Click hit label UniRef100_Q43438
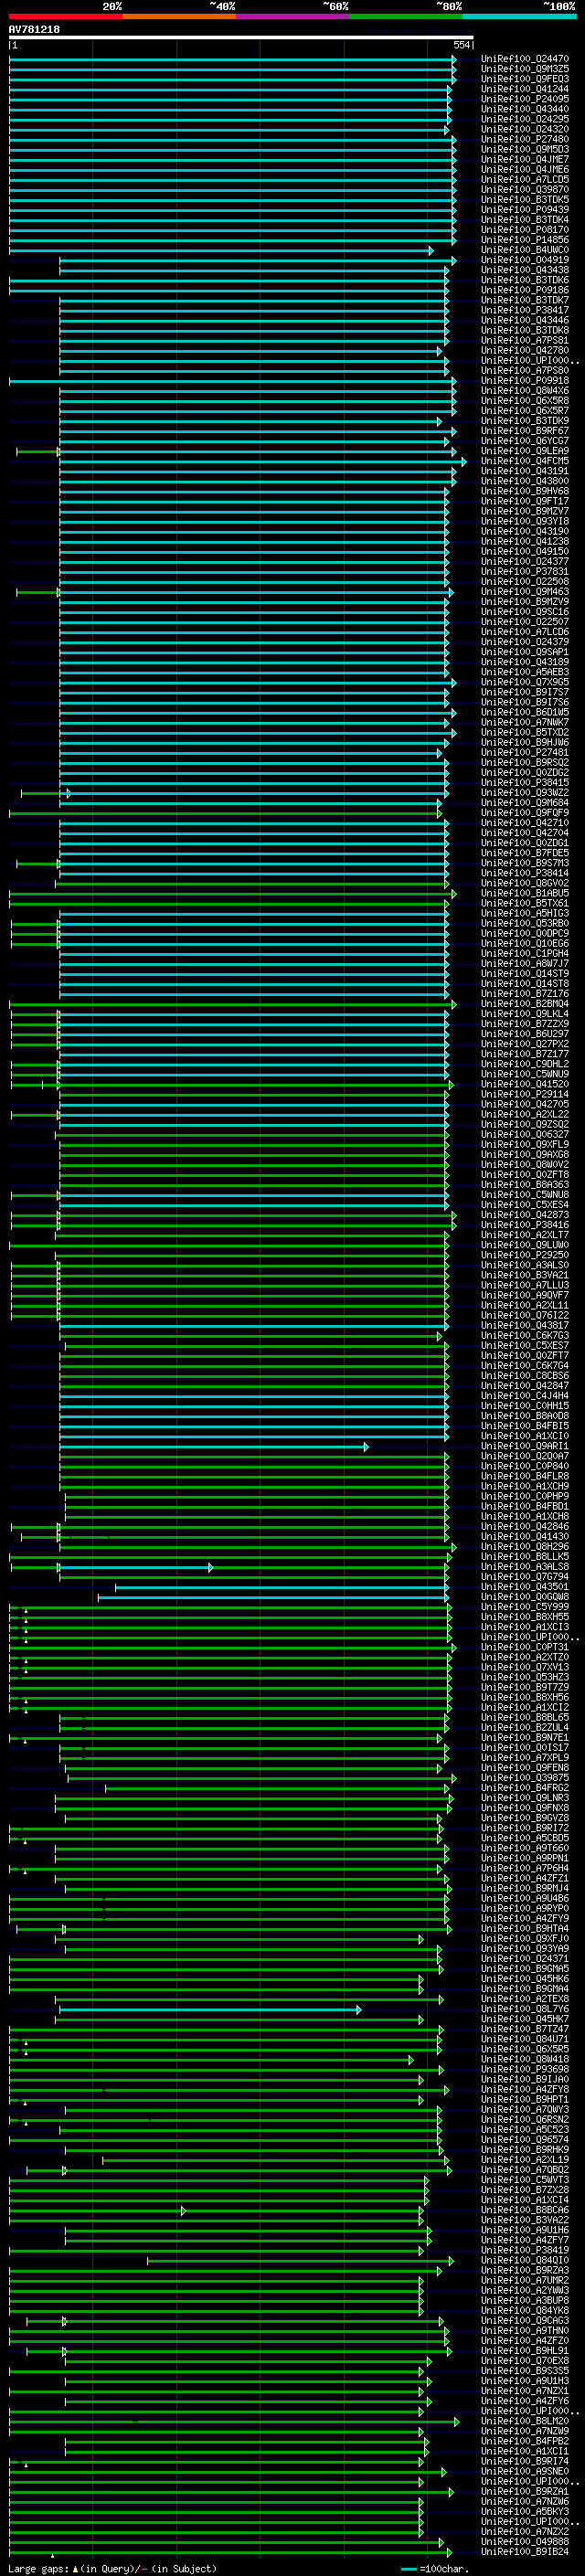 tap(525, 270)
